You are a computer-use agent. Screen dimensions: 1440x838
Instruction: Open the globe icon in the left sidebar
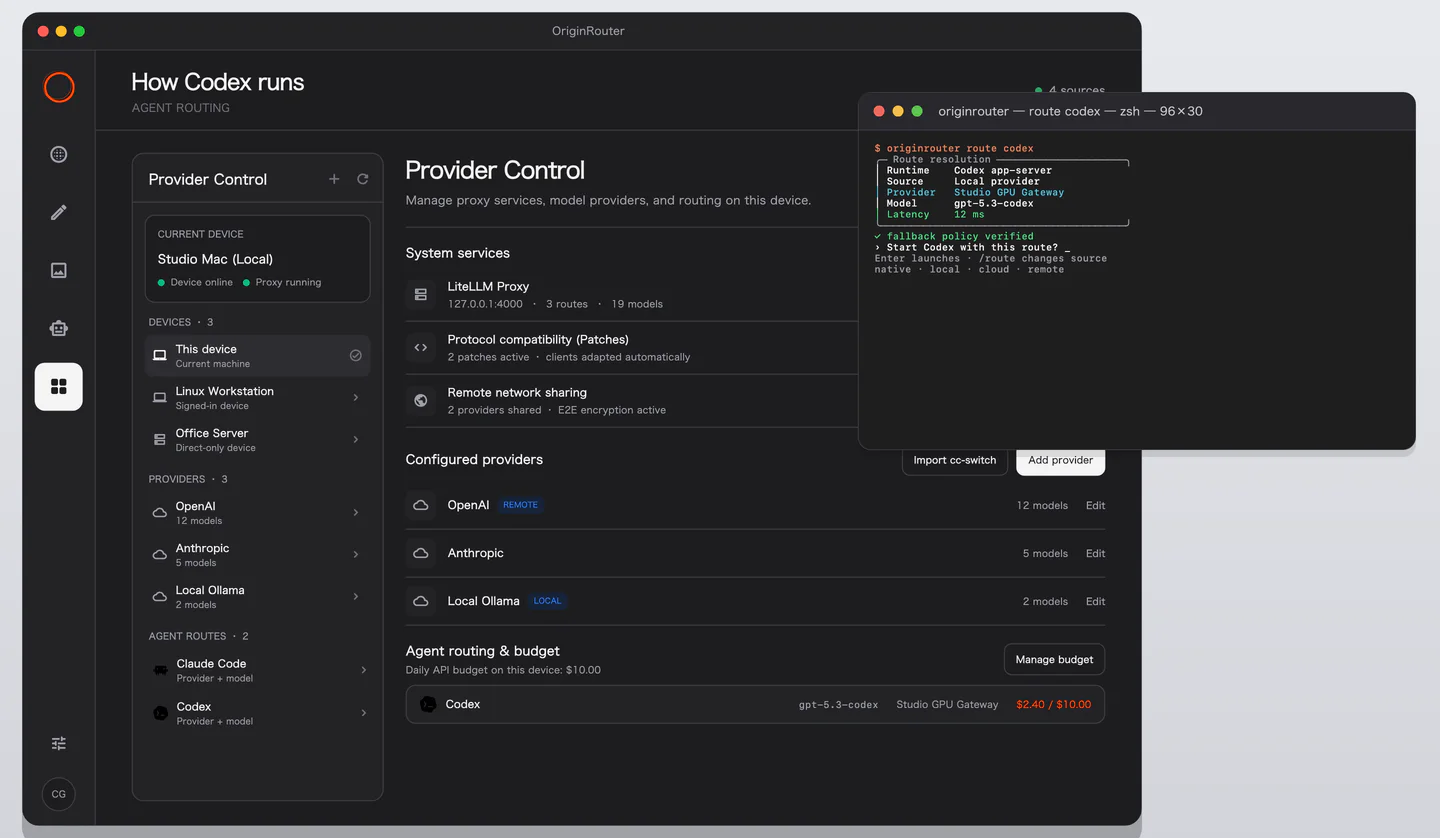[59, 154]
